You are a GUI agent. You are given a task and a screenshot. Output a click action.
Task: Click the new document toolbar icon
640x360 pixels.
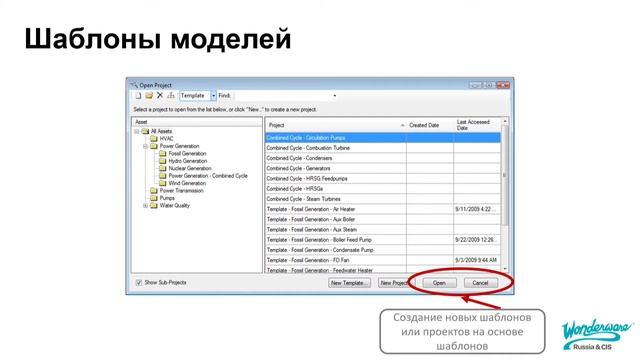click(x=138, y=96)
